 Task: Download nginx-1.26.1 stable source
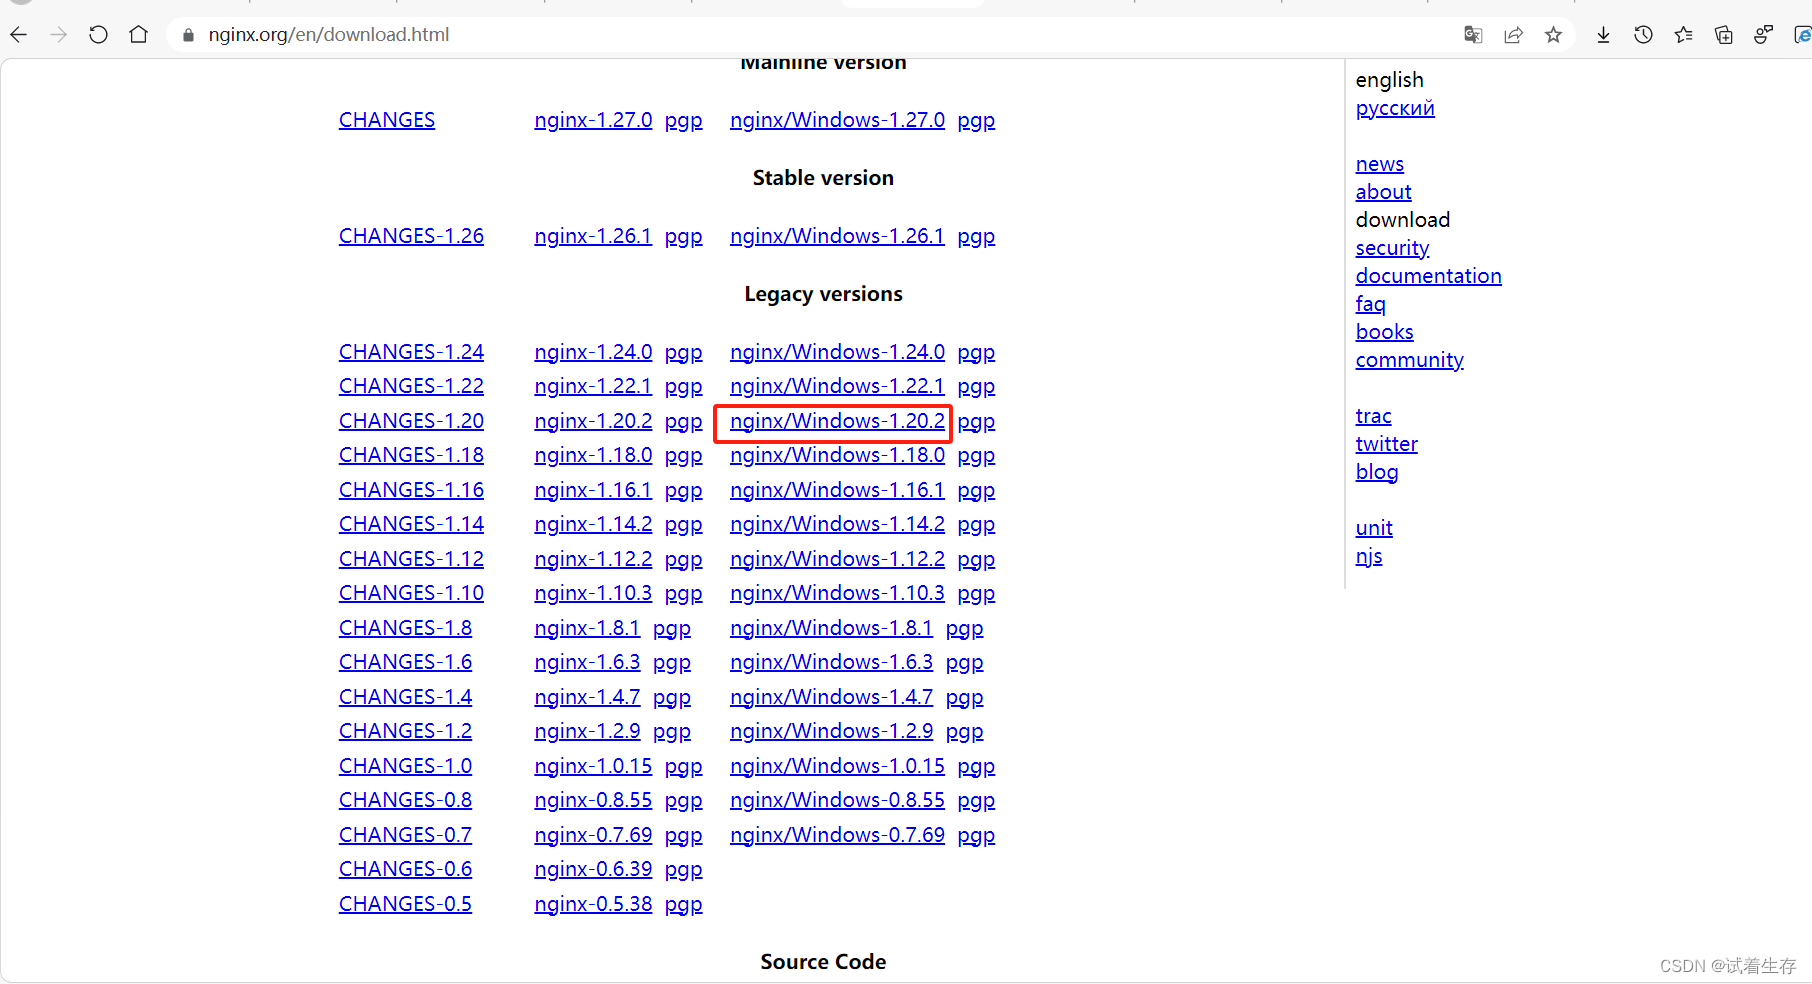click(x=593, y=236)
